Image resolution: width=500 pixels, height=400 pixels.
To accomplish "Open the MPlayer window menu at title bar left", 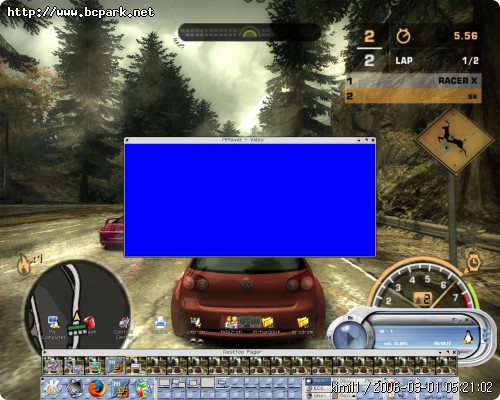I will point(127,140).
